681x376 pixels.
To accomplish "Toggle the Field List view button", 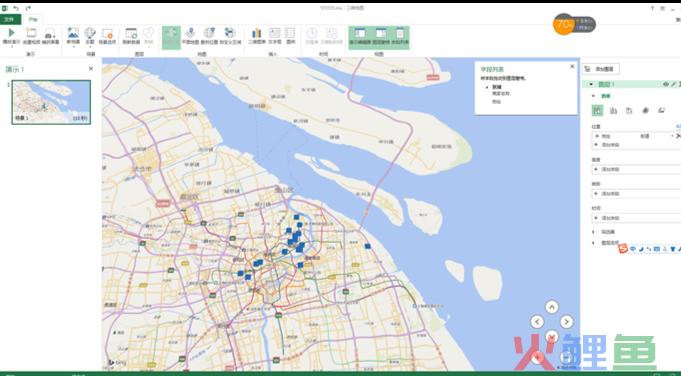I will (x=400, y=37).
